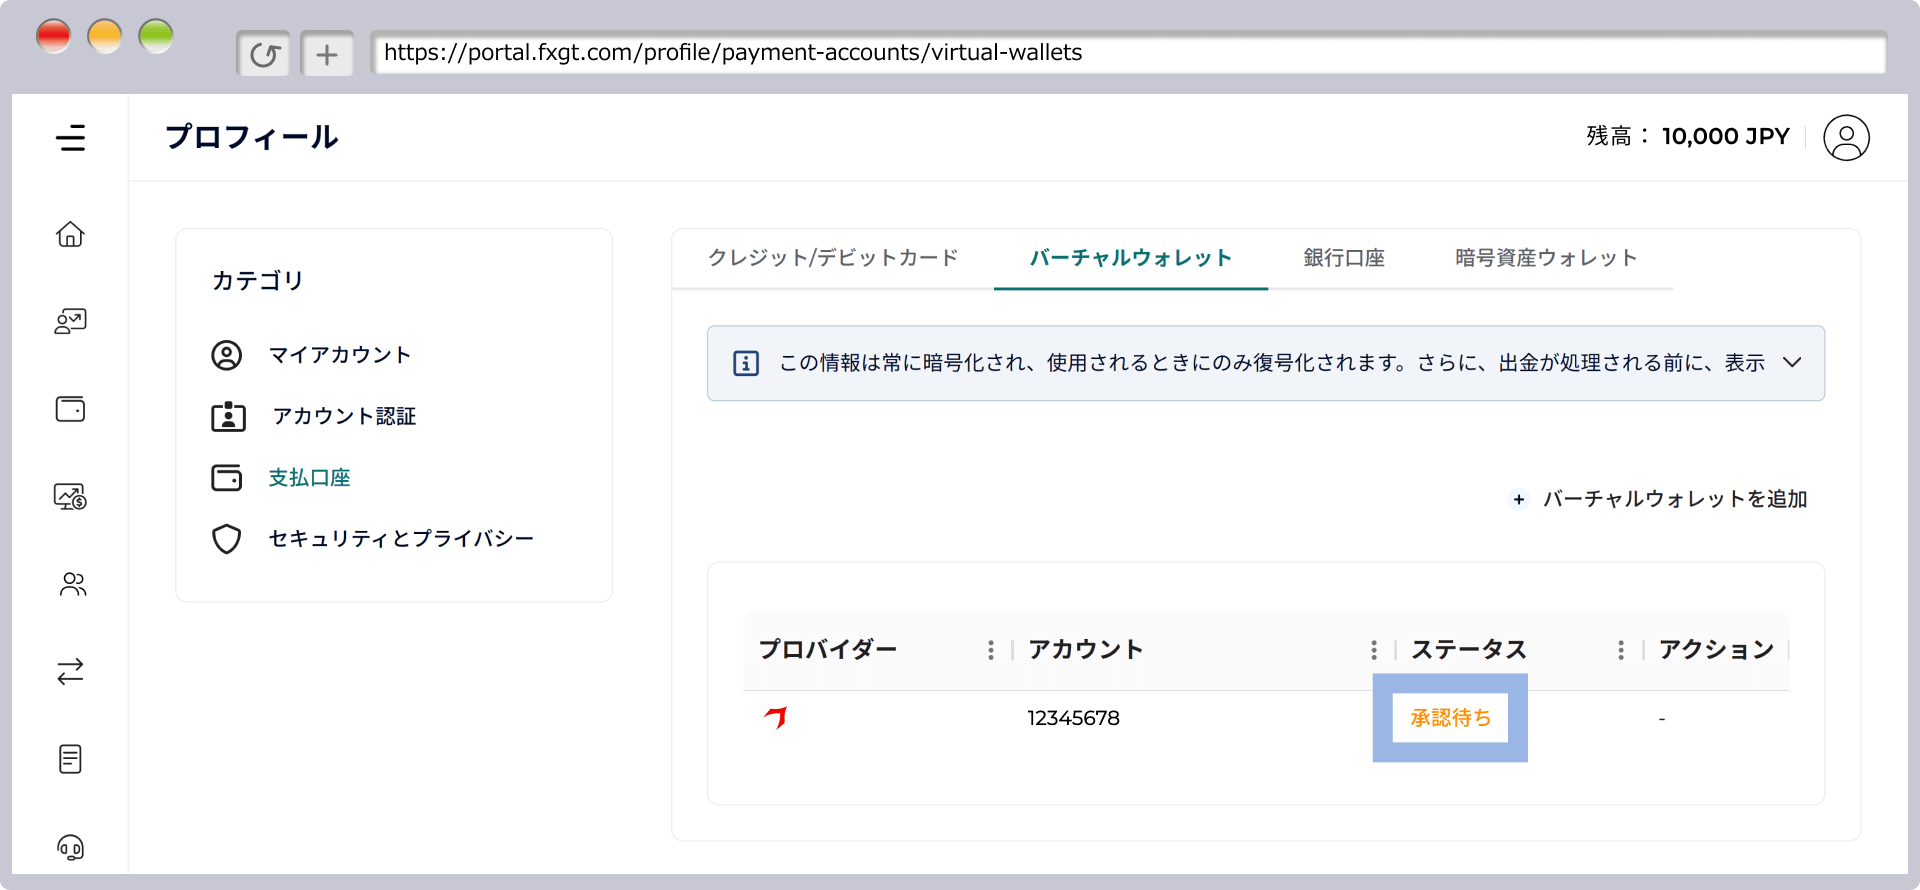Click the green maximize window button
Image resolution: width=1920 pixels, height=890 pixels.
click(x=156, y=37)
